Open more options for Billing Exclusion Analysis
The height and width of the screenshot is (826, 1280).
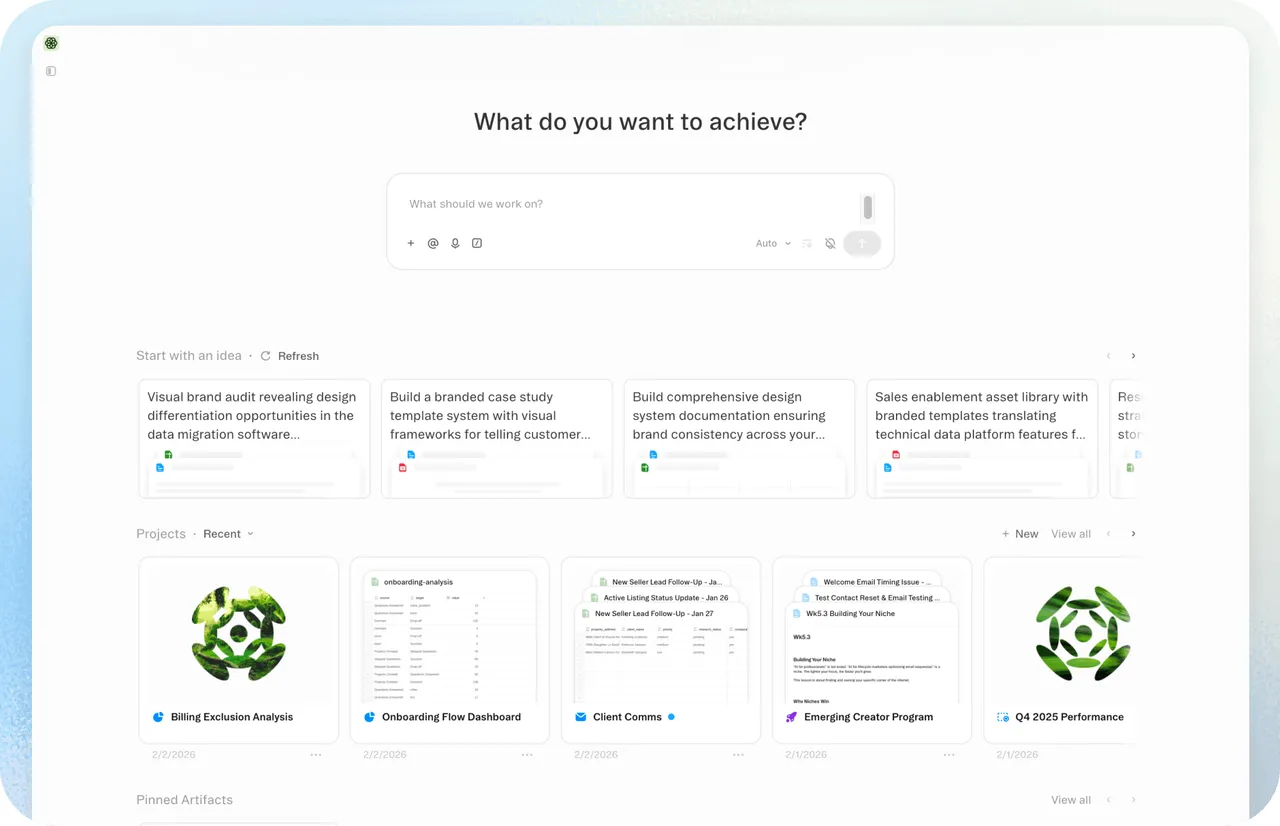coord(316,755)
